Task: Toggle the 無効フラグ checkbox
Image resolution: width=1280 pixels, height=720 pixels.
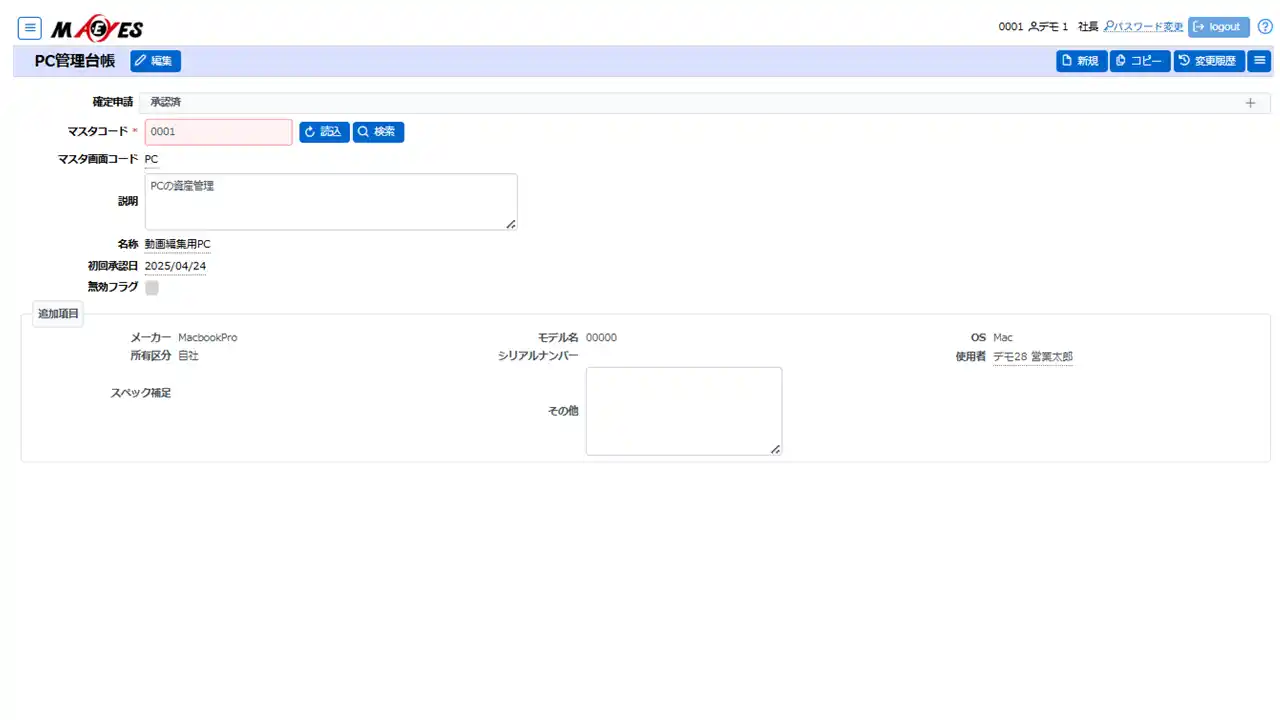Action: (x=152, y=288)
